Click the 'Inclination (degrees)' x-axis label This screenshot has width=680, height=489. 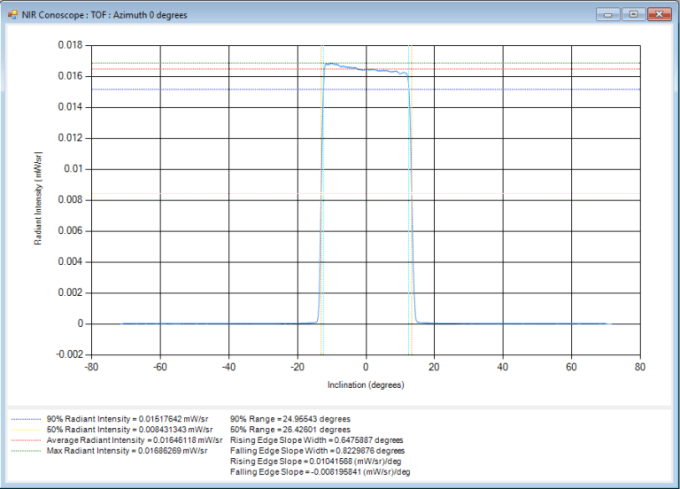(366, 385)
